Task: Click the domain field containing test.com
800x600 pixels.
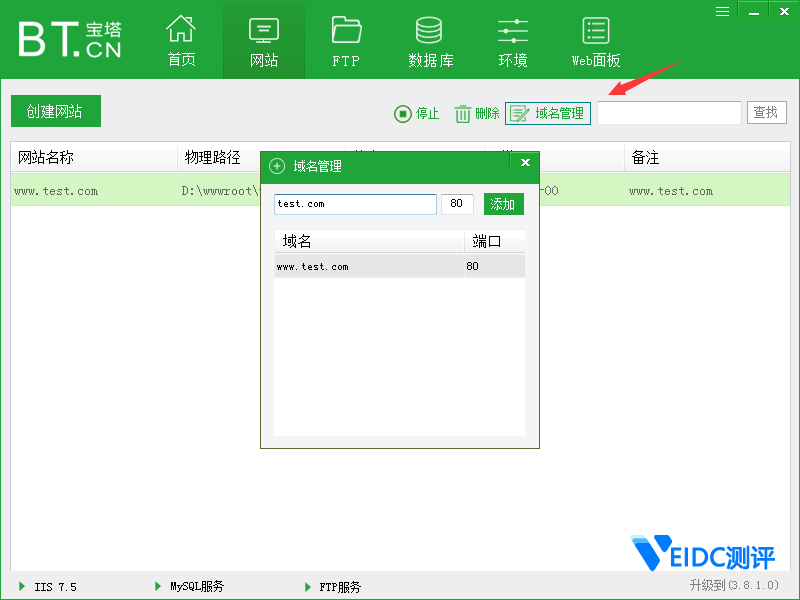Action: point(355,204)
